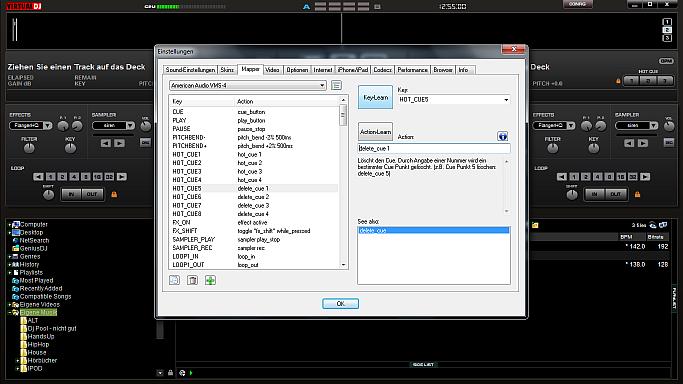The width and height of the screenshot is (683, 384).
Task: Click the mapping list scrollbar up arrow
Action: (343, 100)
